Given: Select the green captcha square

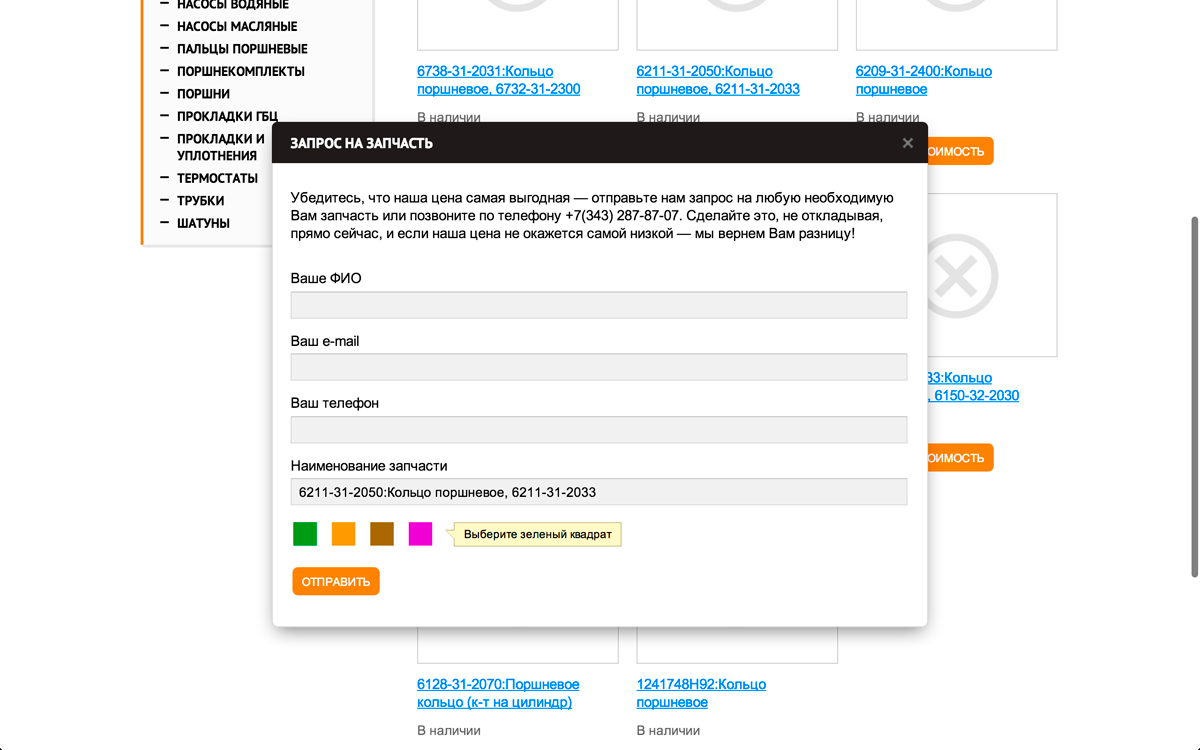Looking at the screenshot, I should click(305, 534).
